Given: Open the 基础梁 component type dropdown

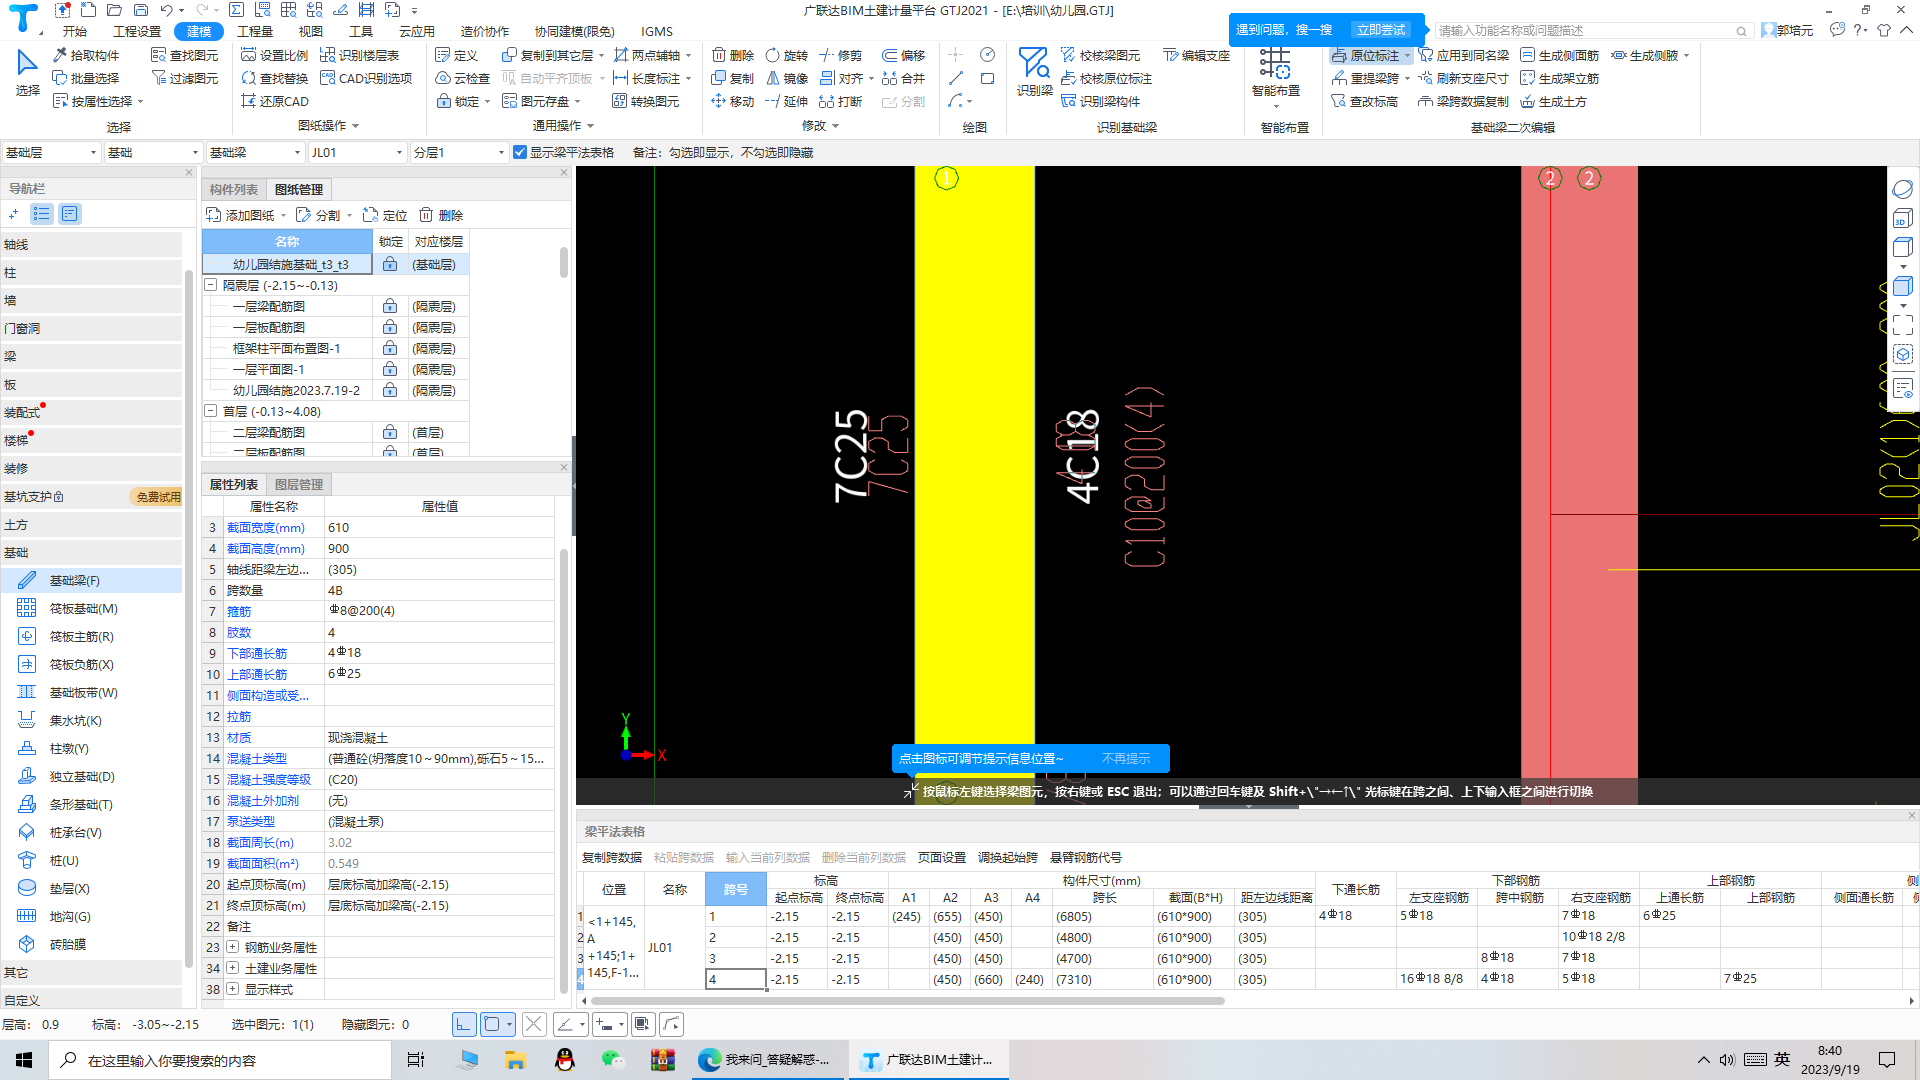Looking at the screenshot, I should (254, 152).
